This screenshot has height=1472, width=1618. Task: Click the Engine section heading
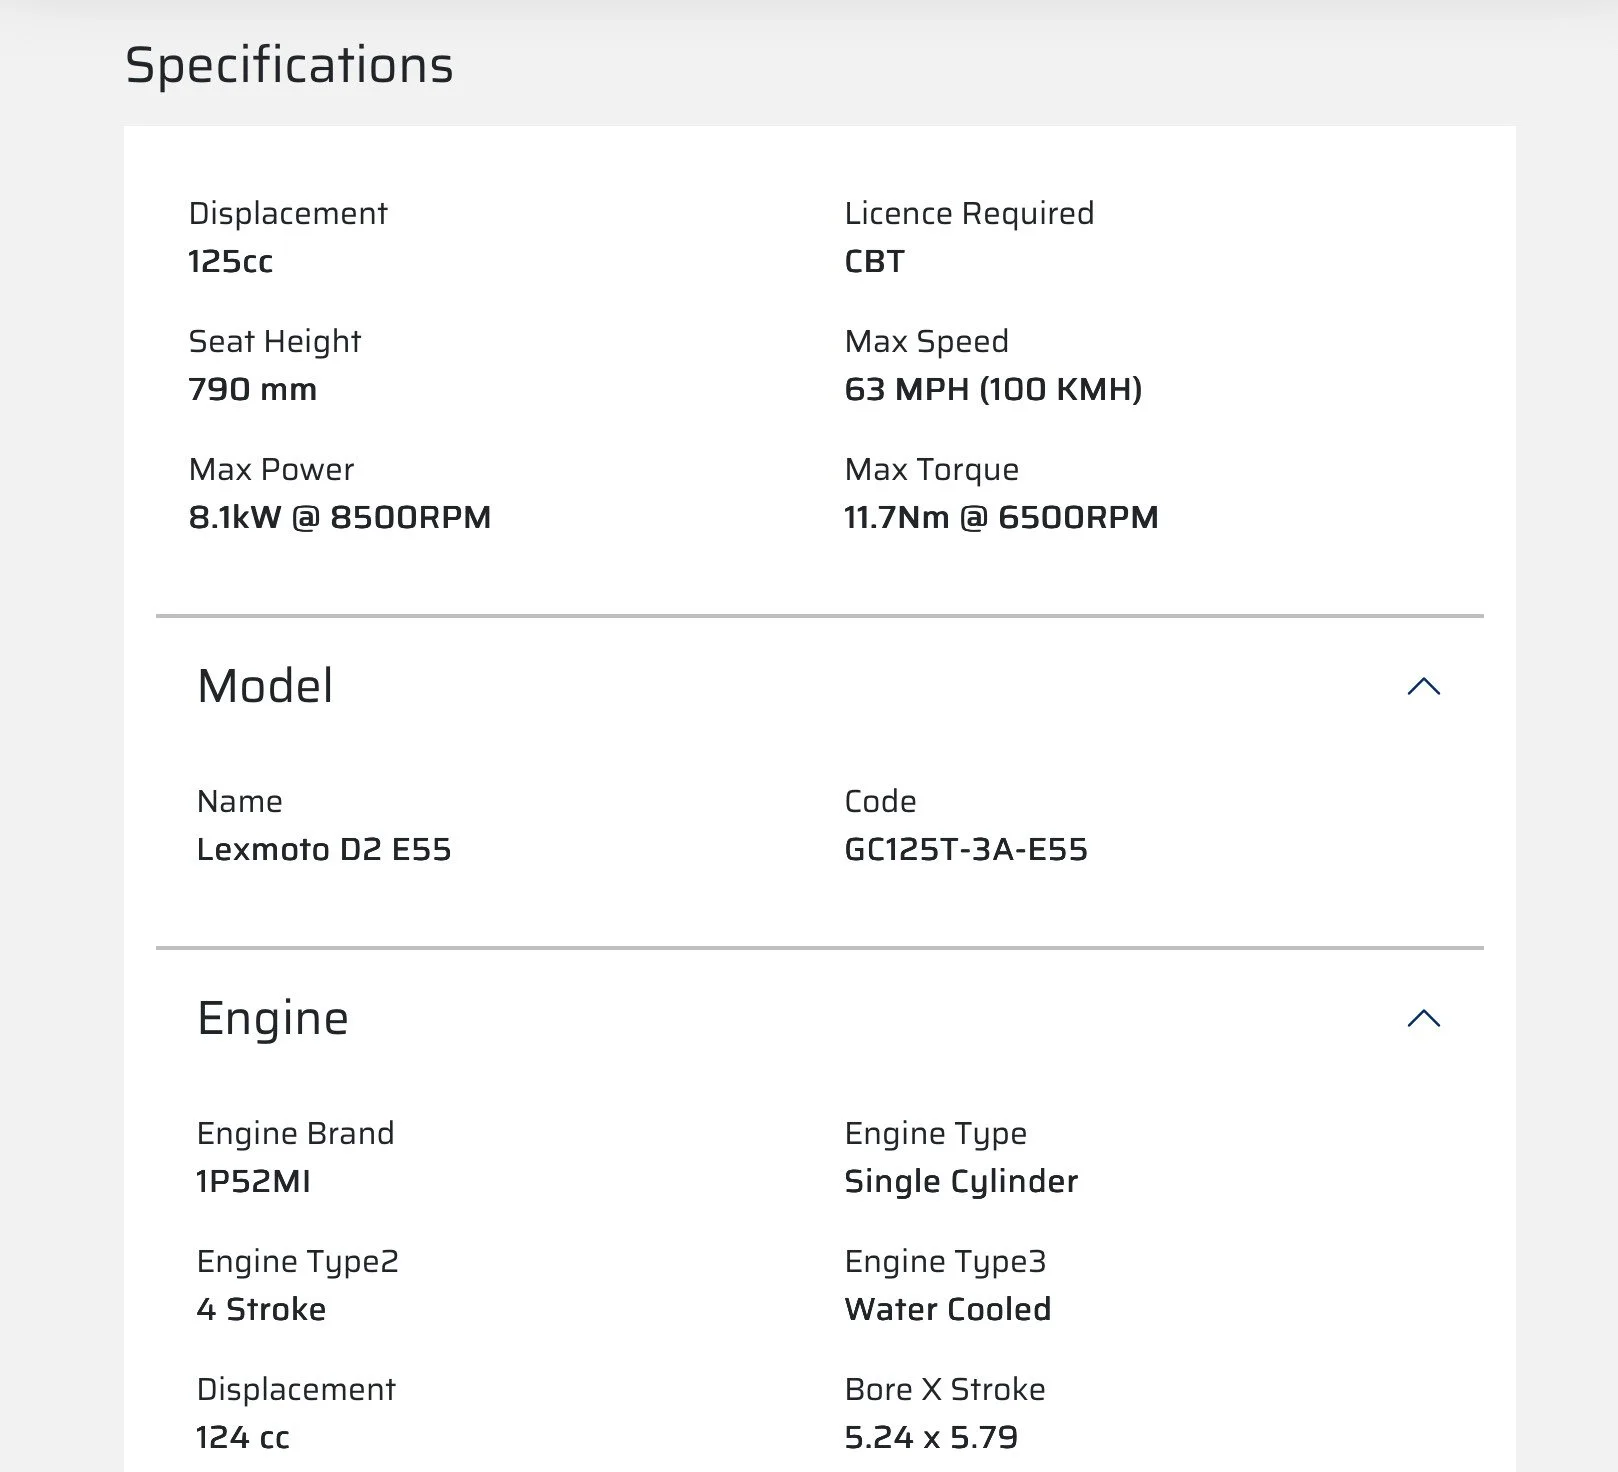tap(272, 1019)
